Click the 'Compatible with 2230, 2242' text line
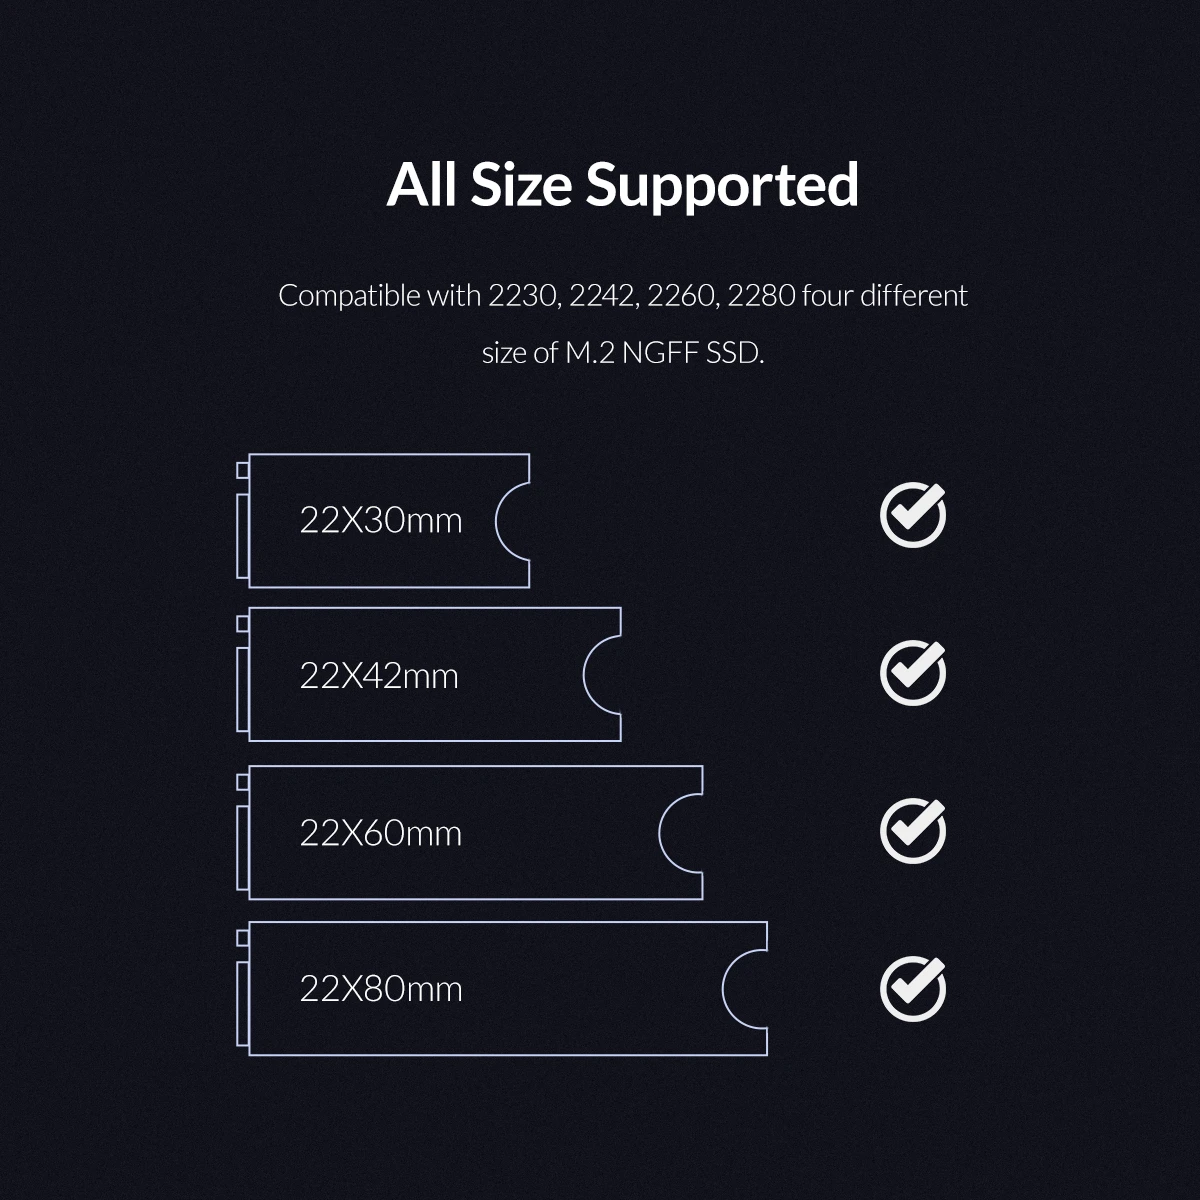The width and height of the screenshot is (1200, 1200). [622, 296]
